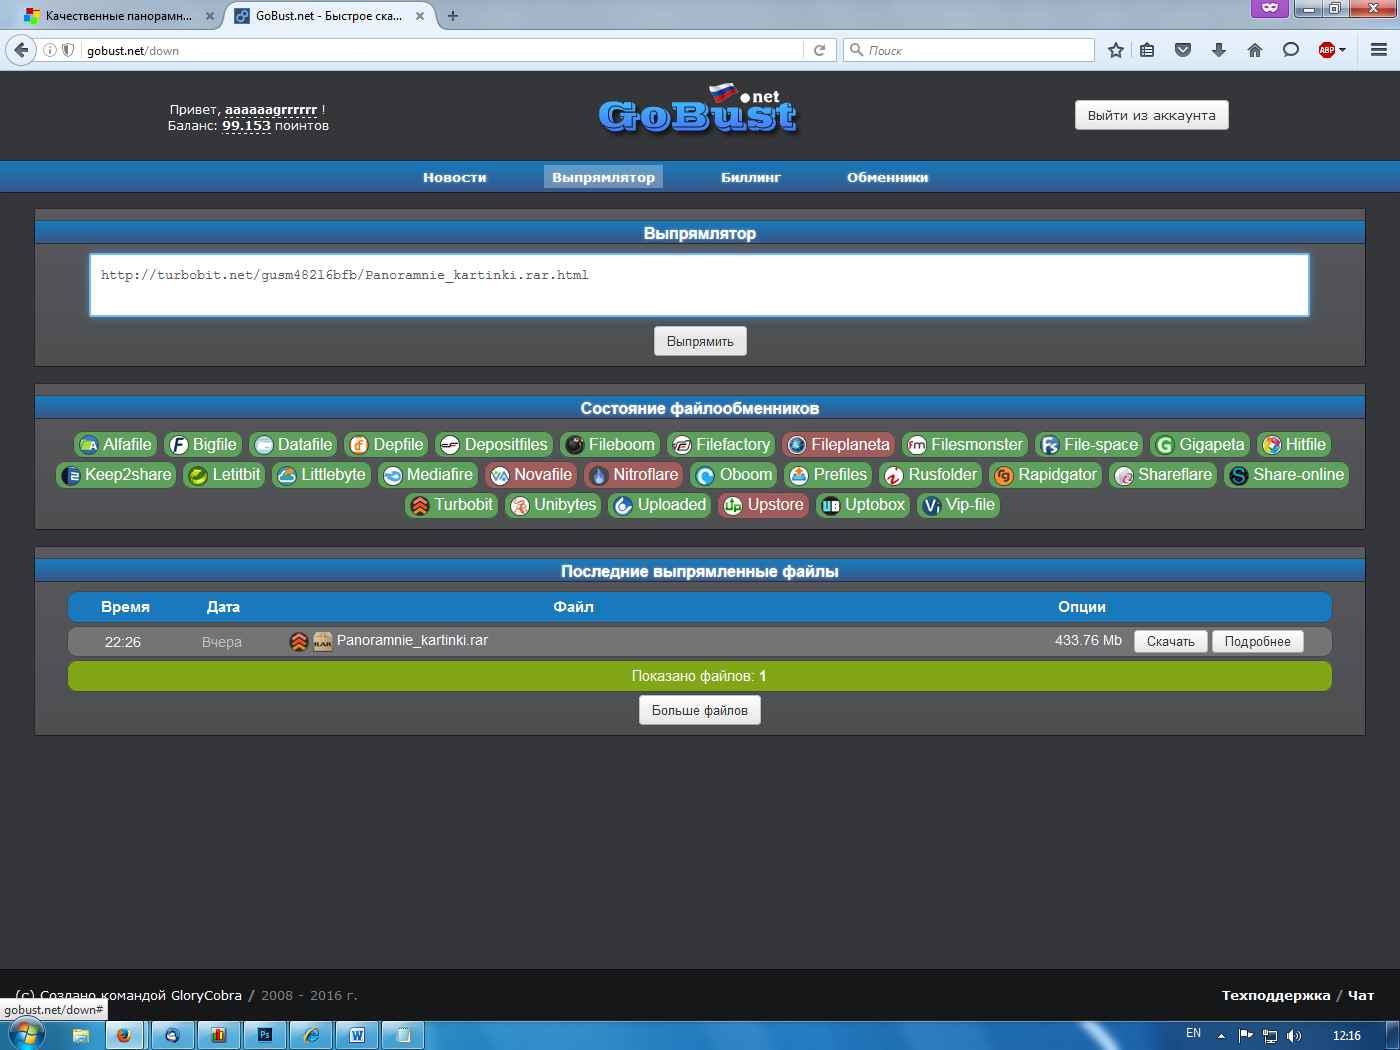Open the Hitfile hoster badge
Viewport: 1400px width, 1050px height.
[x=1294, y=445]
